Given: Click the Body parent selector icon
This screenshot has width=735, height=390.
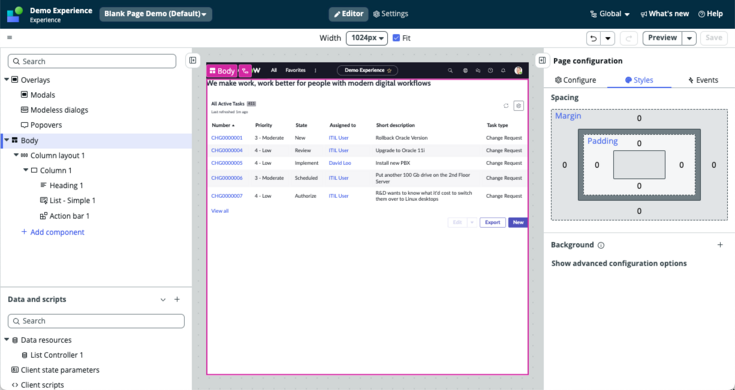Looking at the screenshot, I should 245,71.
